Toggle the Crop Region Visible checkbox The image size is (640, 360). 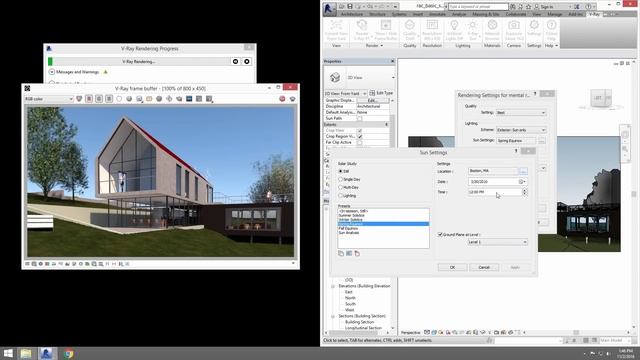click(x=360, y=136)
